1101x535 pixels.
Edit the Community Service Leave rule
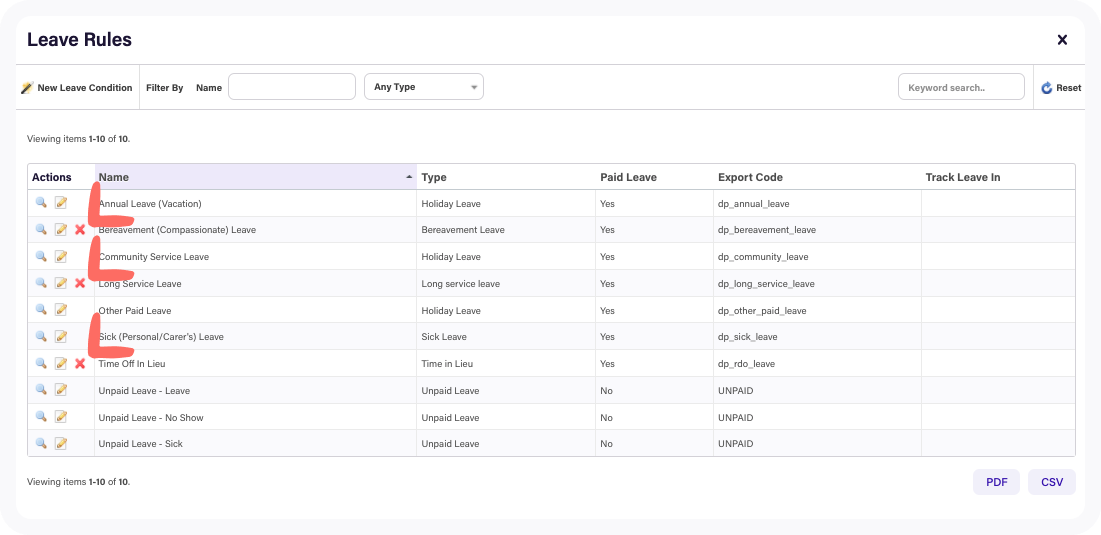click(x=61, y=256)
